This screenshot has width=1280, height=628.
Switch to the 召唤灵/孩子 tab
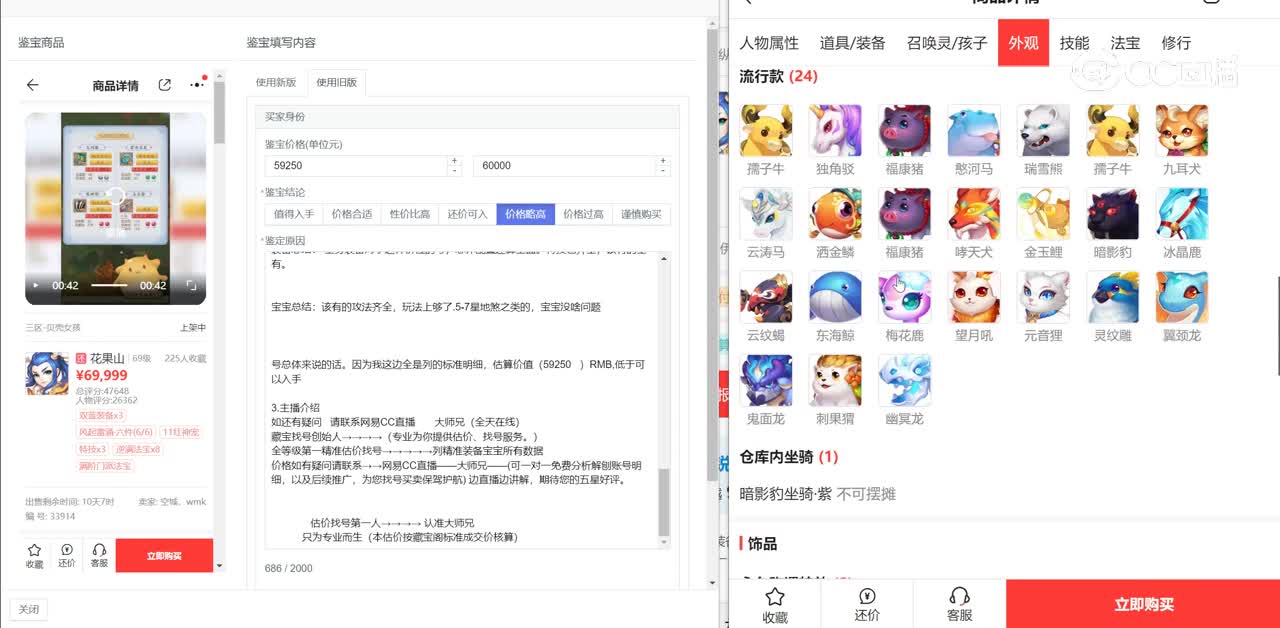tap(947, 43)
